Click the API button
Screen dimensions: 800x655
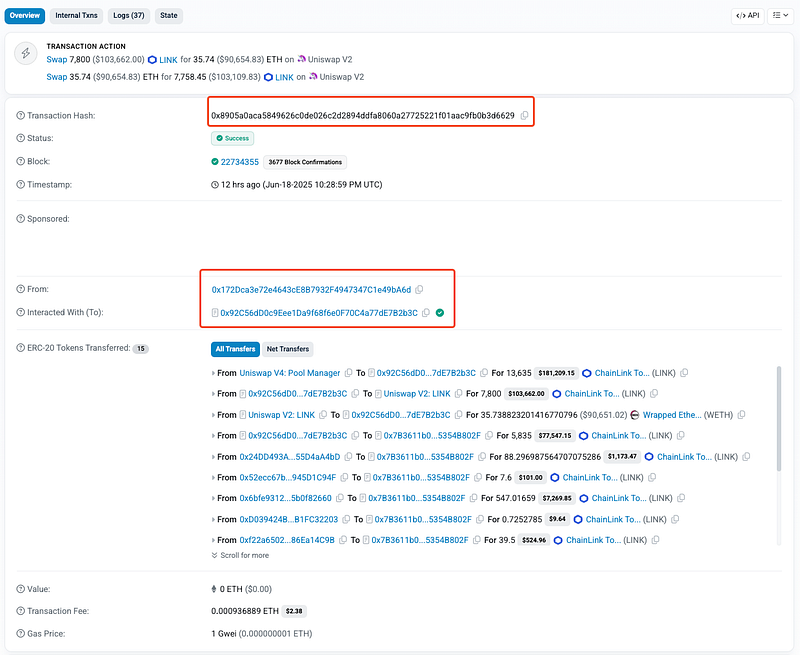747,16
